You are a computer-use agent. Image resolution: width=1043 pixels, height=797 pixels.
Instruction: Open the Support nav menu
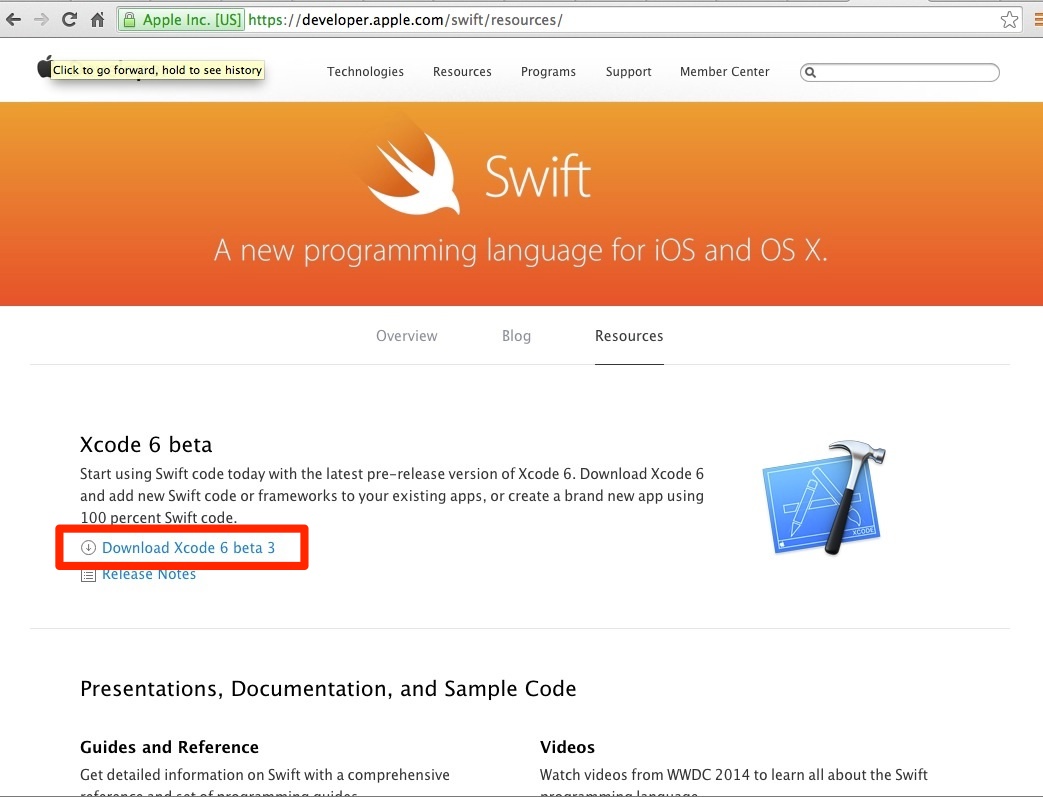pos(629,71)
